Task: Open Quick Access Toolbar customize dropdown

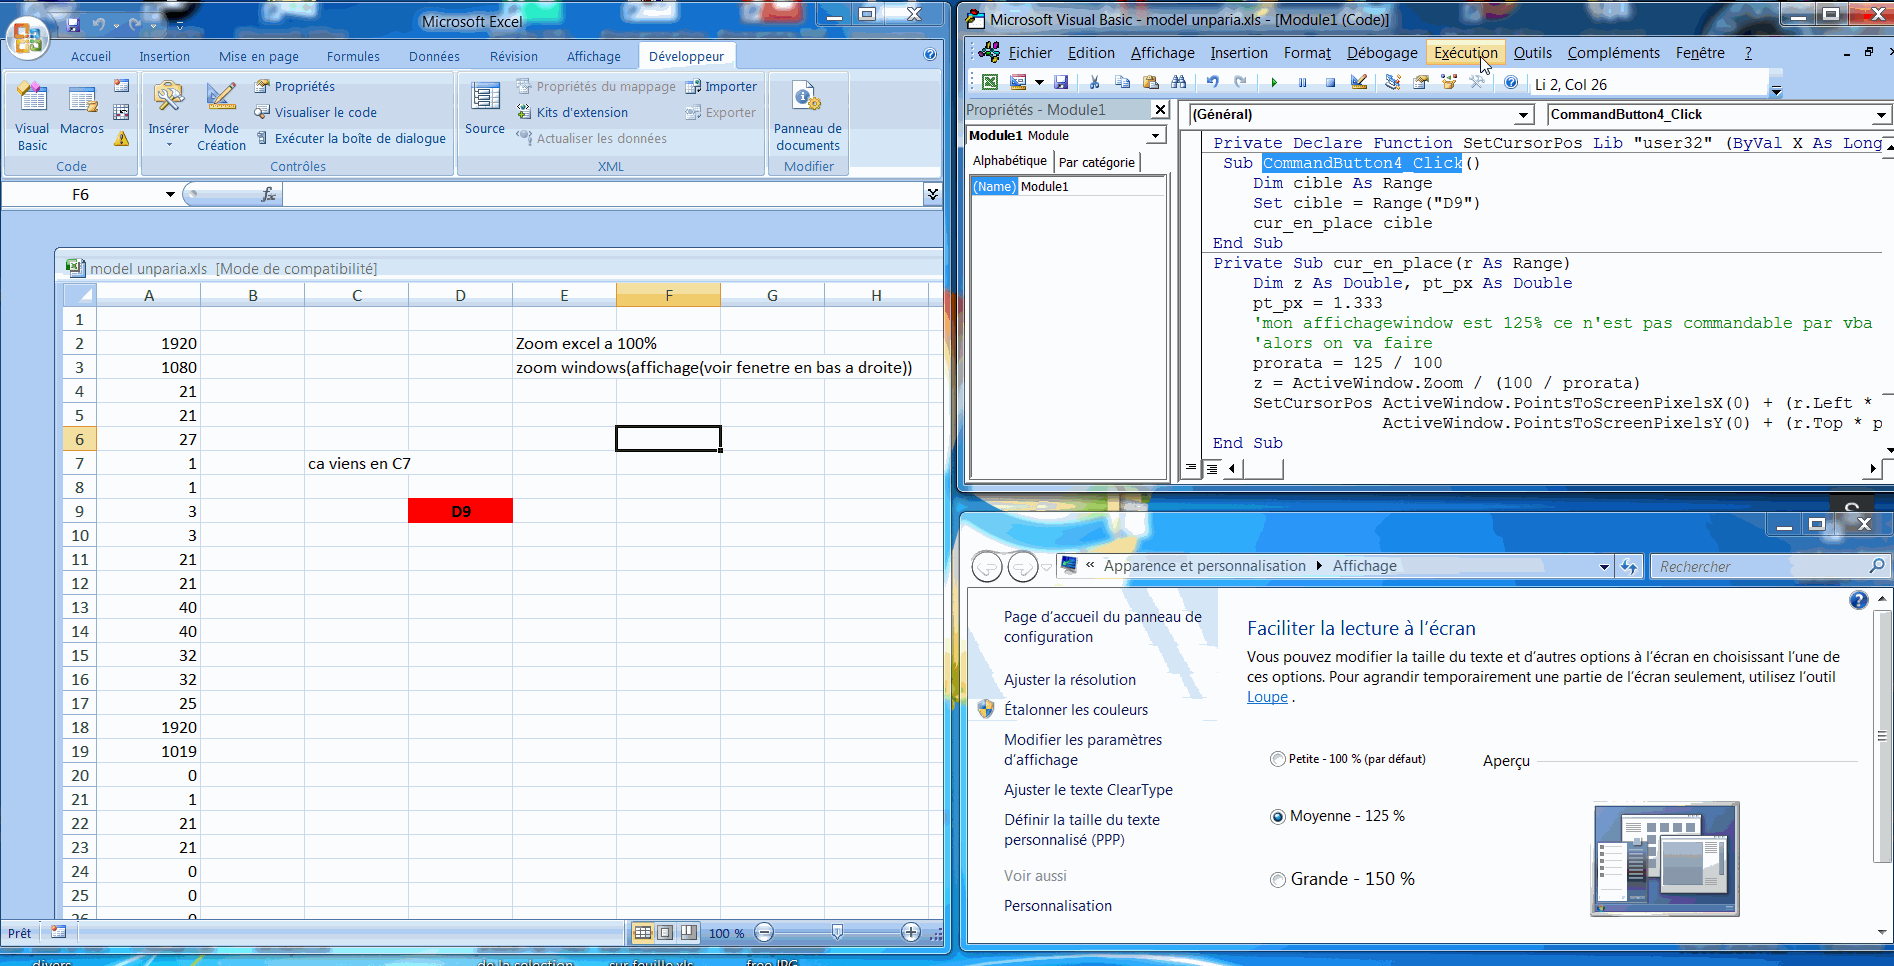Action: (180, 25)
